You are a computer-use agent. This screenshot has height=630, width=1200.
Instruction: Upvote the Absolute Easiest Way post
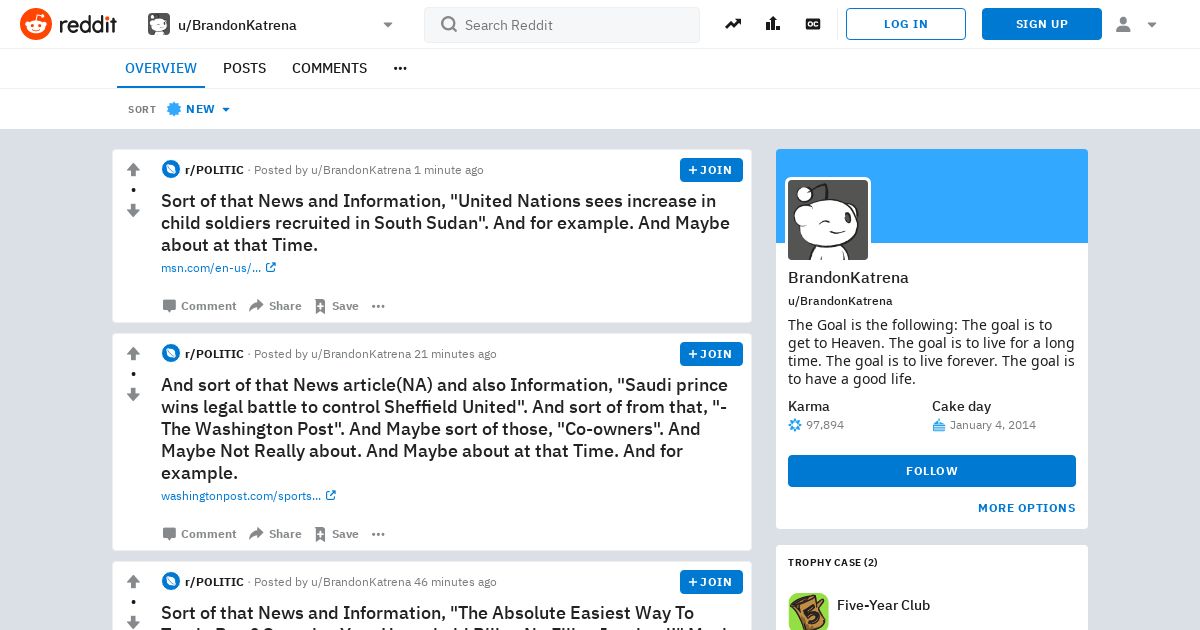click(133, 582)
